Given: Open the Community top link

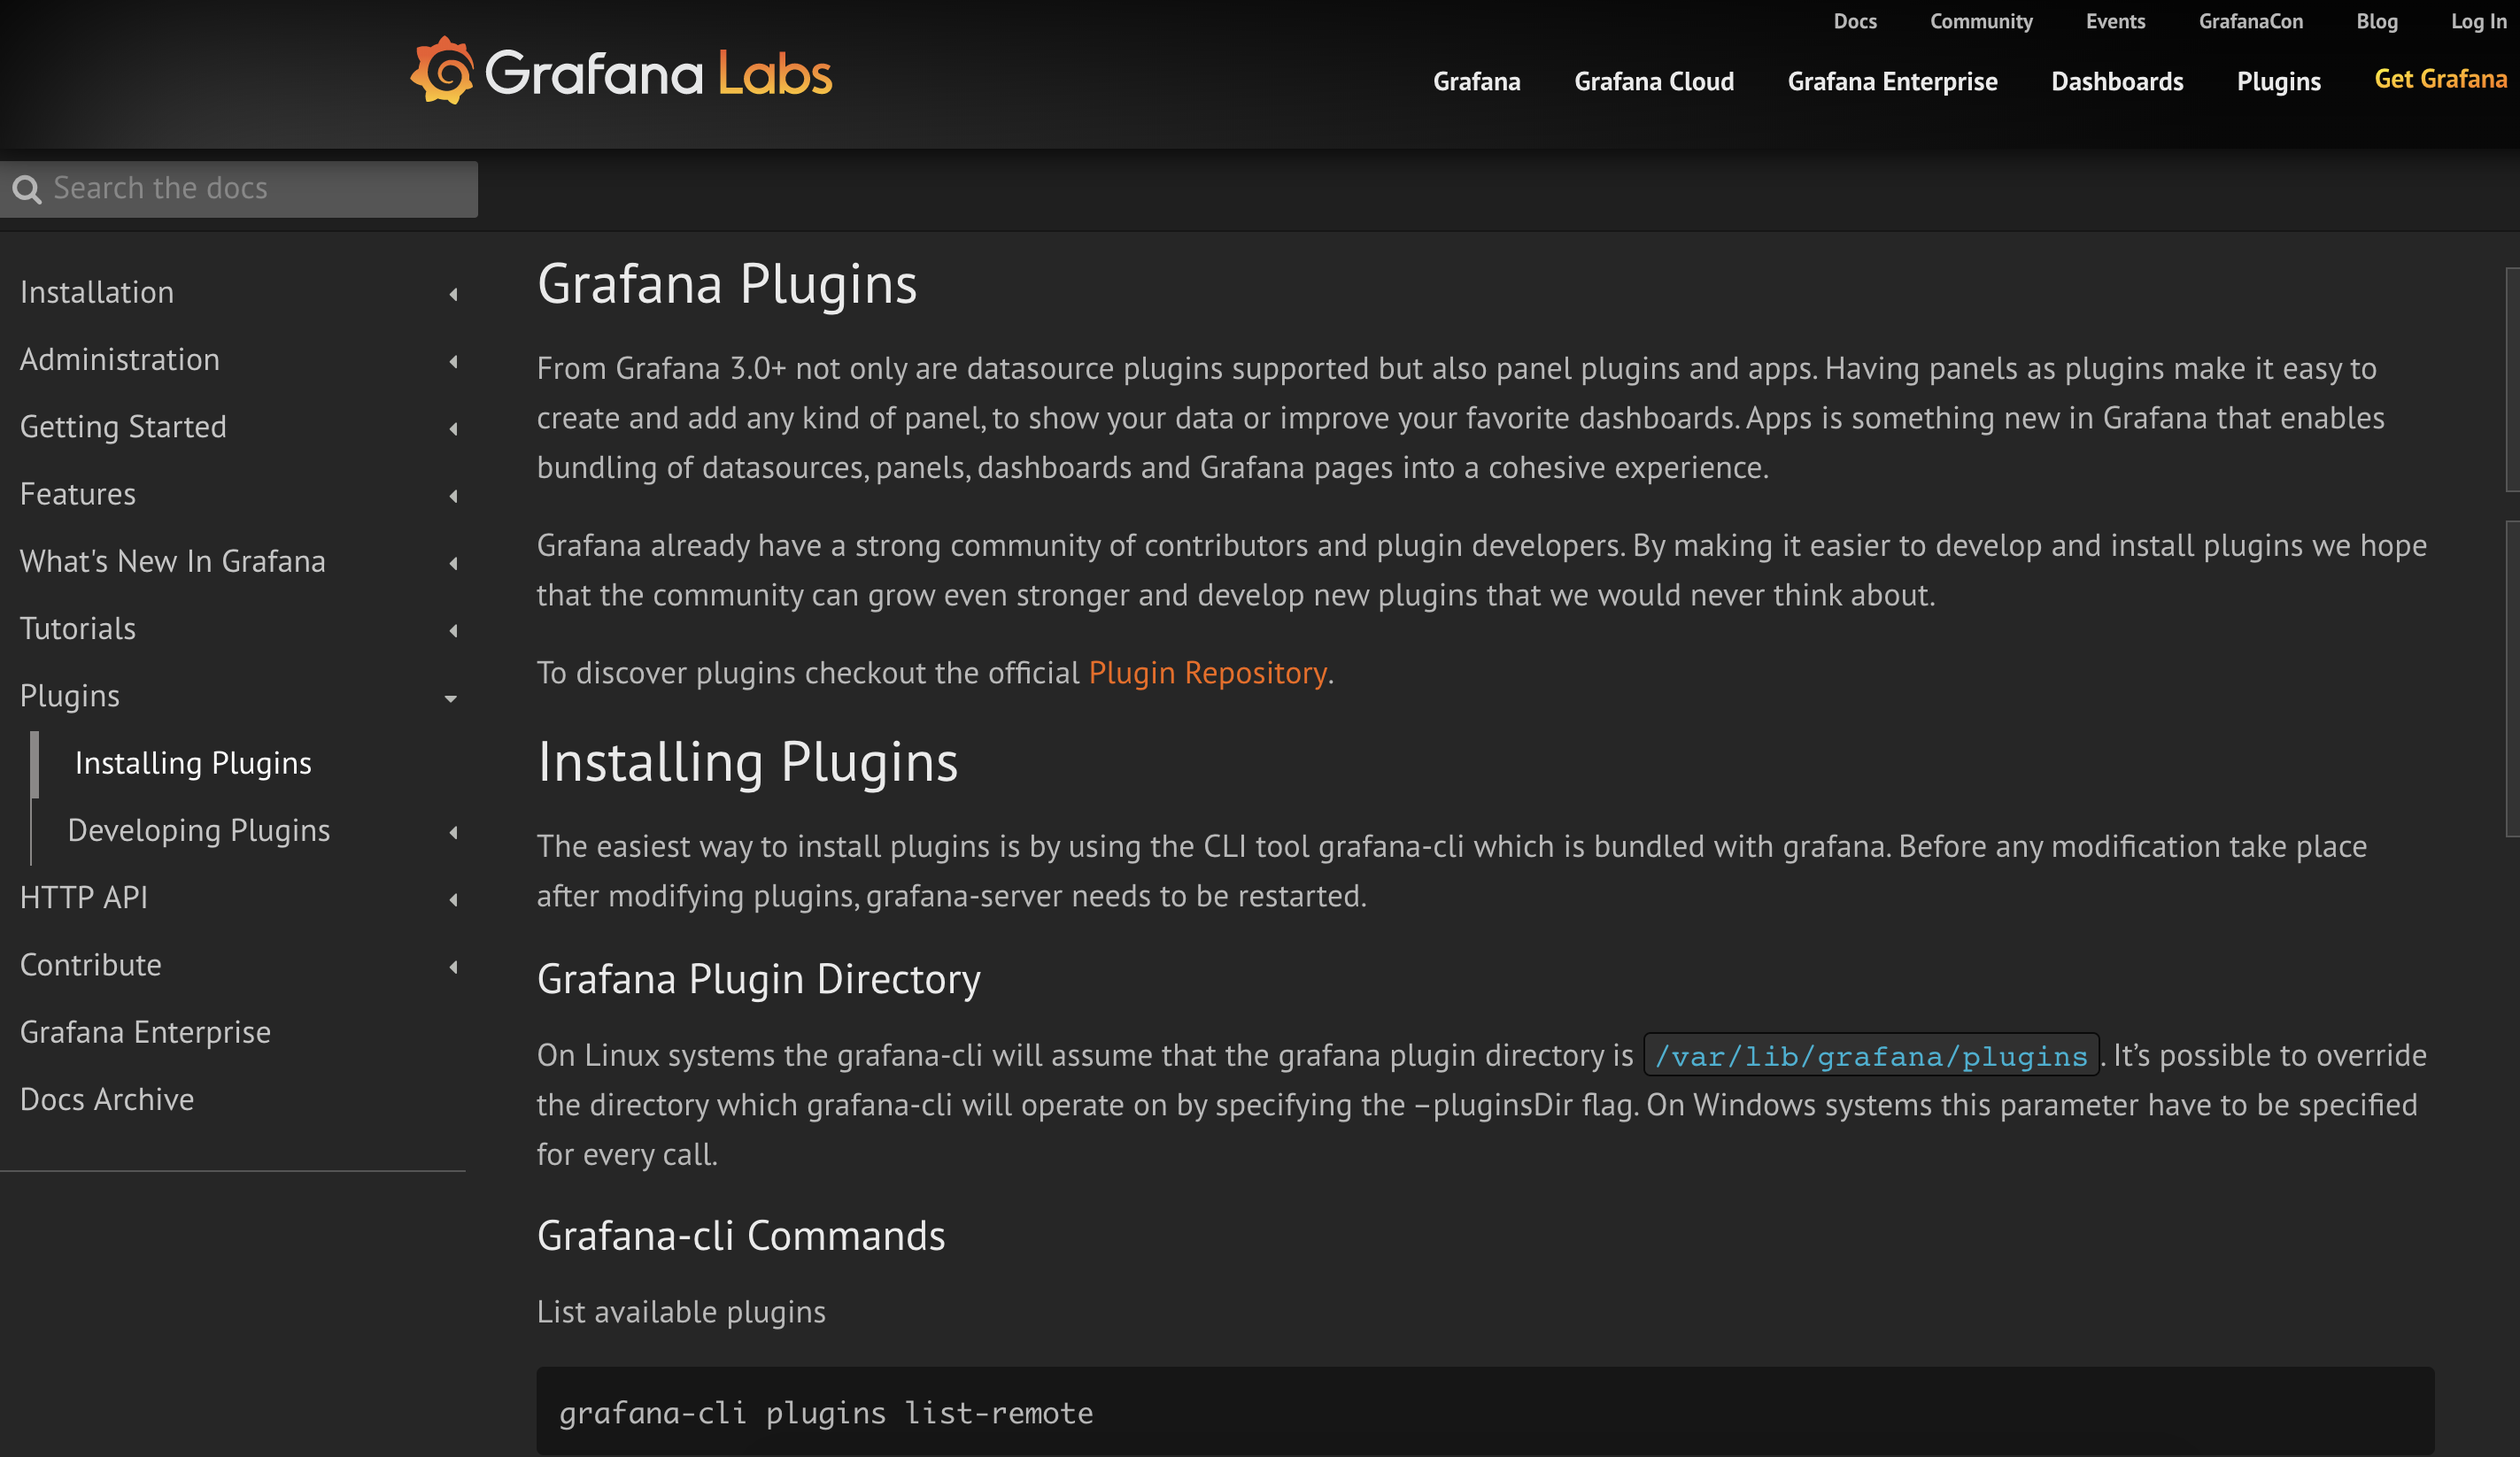Looking at the screenshot, I should [x=1981, y=21].
